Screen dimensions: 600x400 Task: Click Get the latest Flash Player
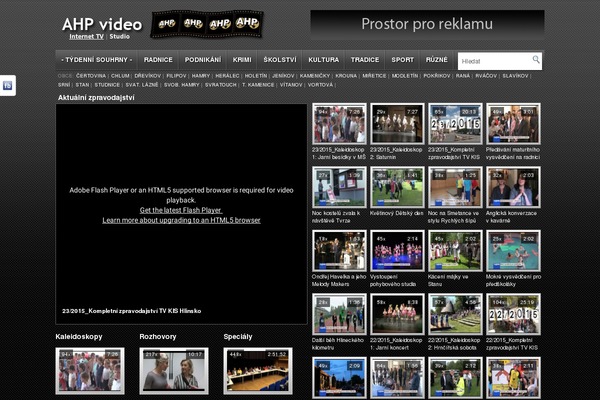pyautogui.click(x=181, y=210)
